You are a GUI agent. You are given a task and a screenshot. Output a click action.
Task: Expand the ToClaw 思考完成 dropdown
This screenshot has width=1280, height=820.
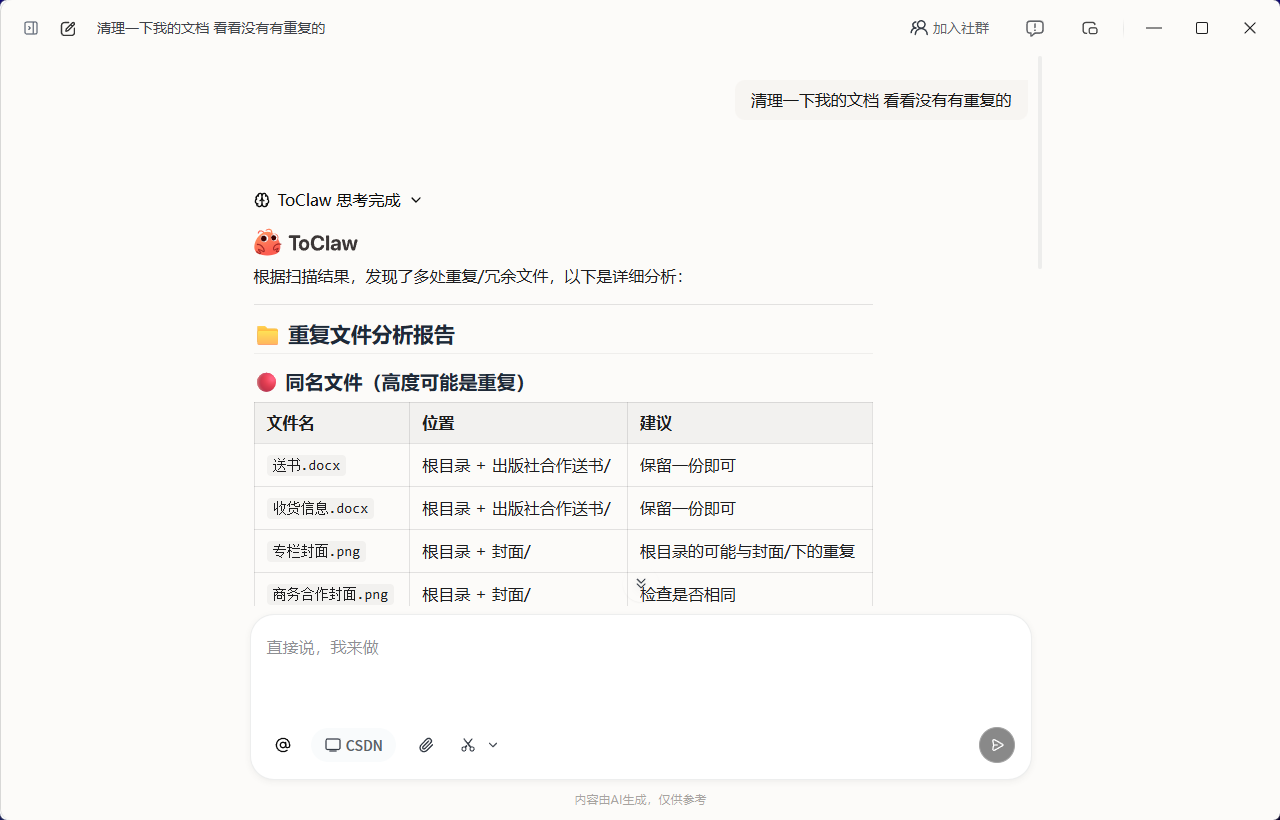(417, 200)
